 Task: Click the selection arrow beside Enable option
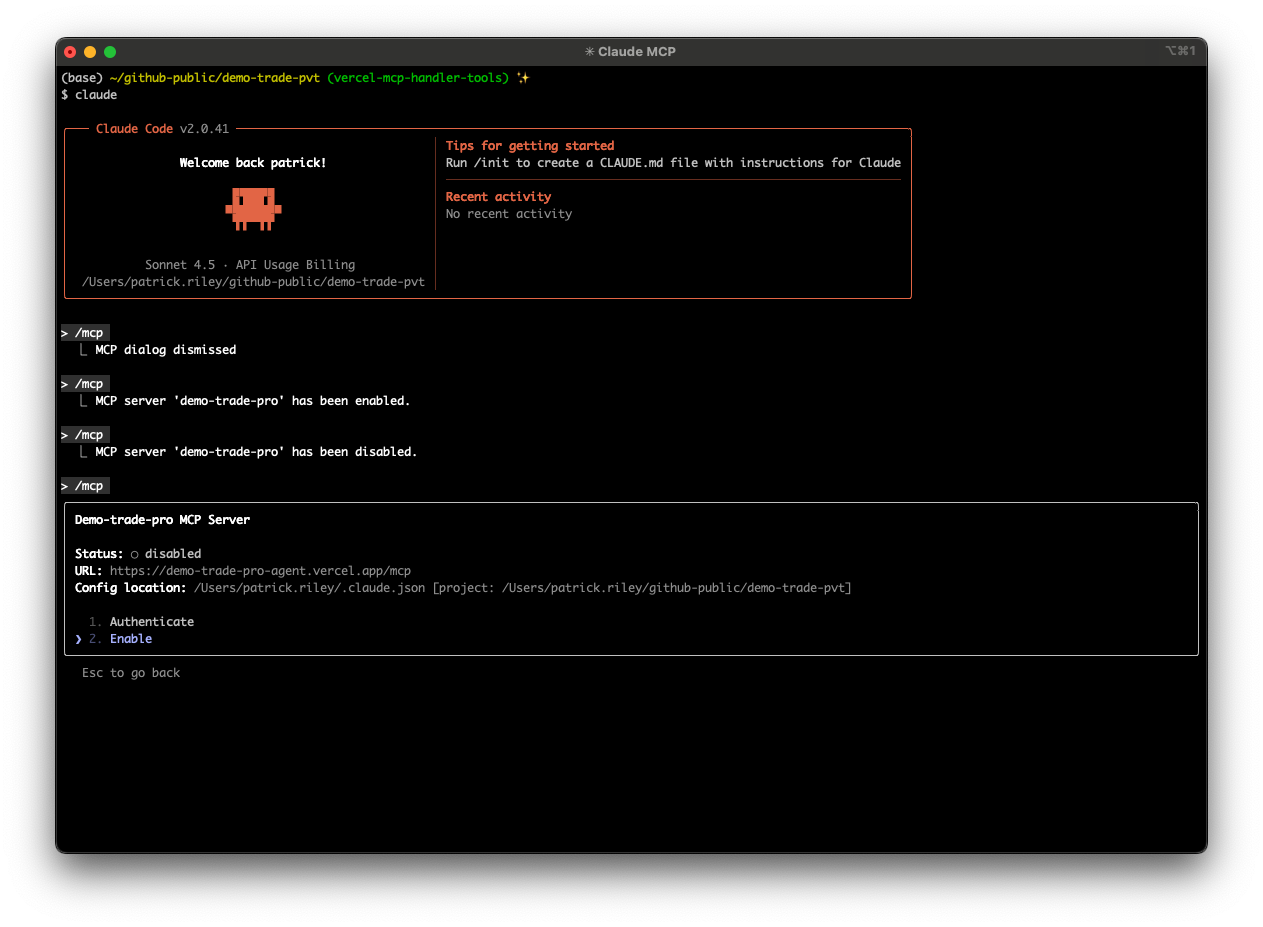click(x=78, y=639)
